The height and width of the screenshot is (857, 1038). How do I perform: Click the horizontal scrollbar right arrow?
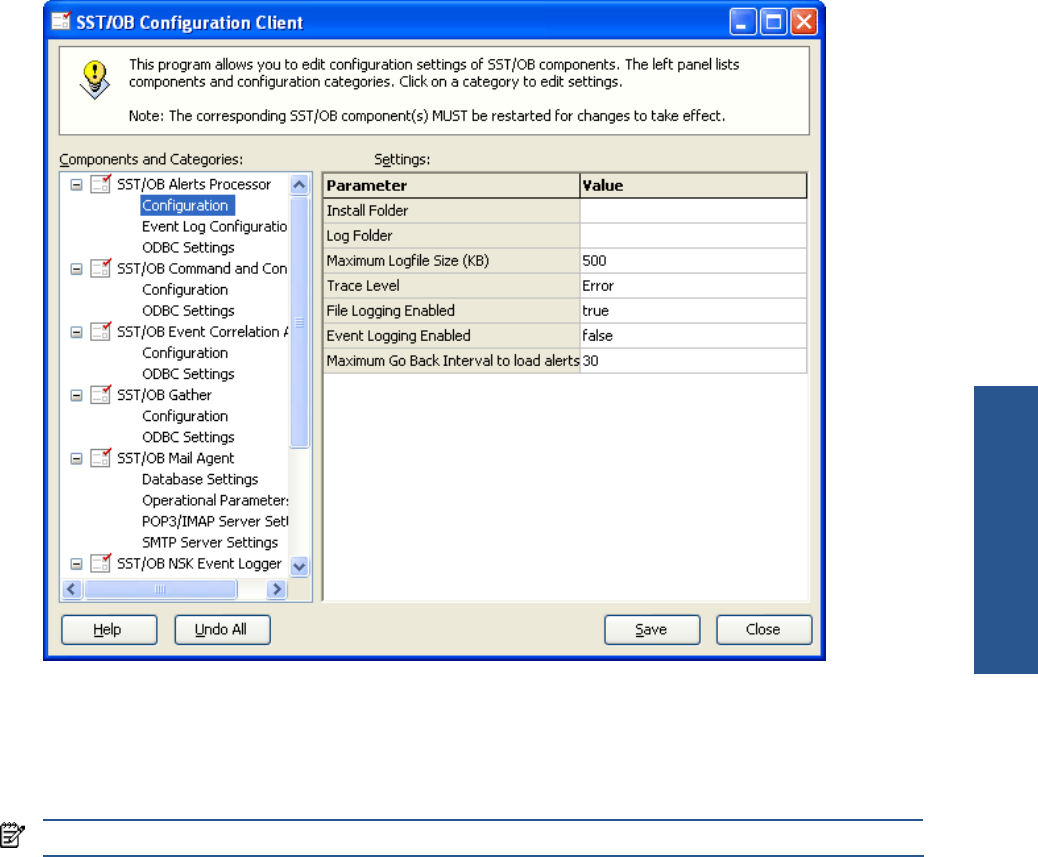tap(277, 590)
